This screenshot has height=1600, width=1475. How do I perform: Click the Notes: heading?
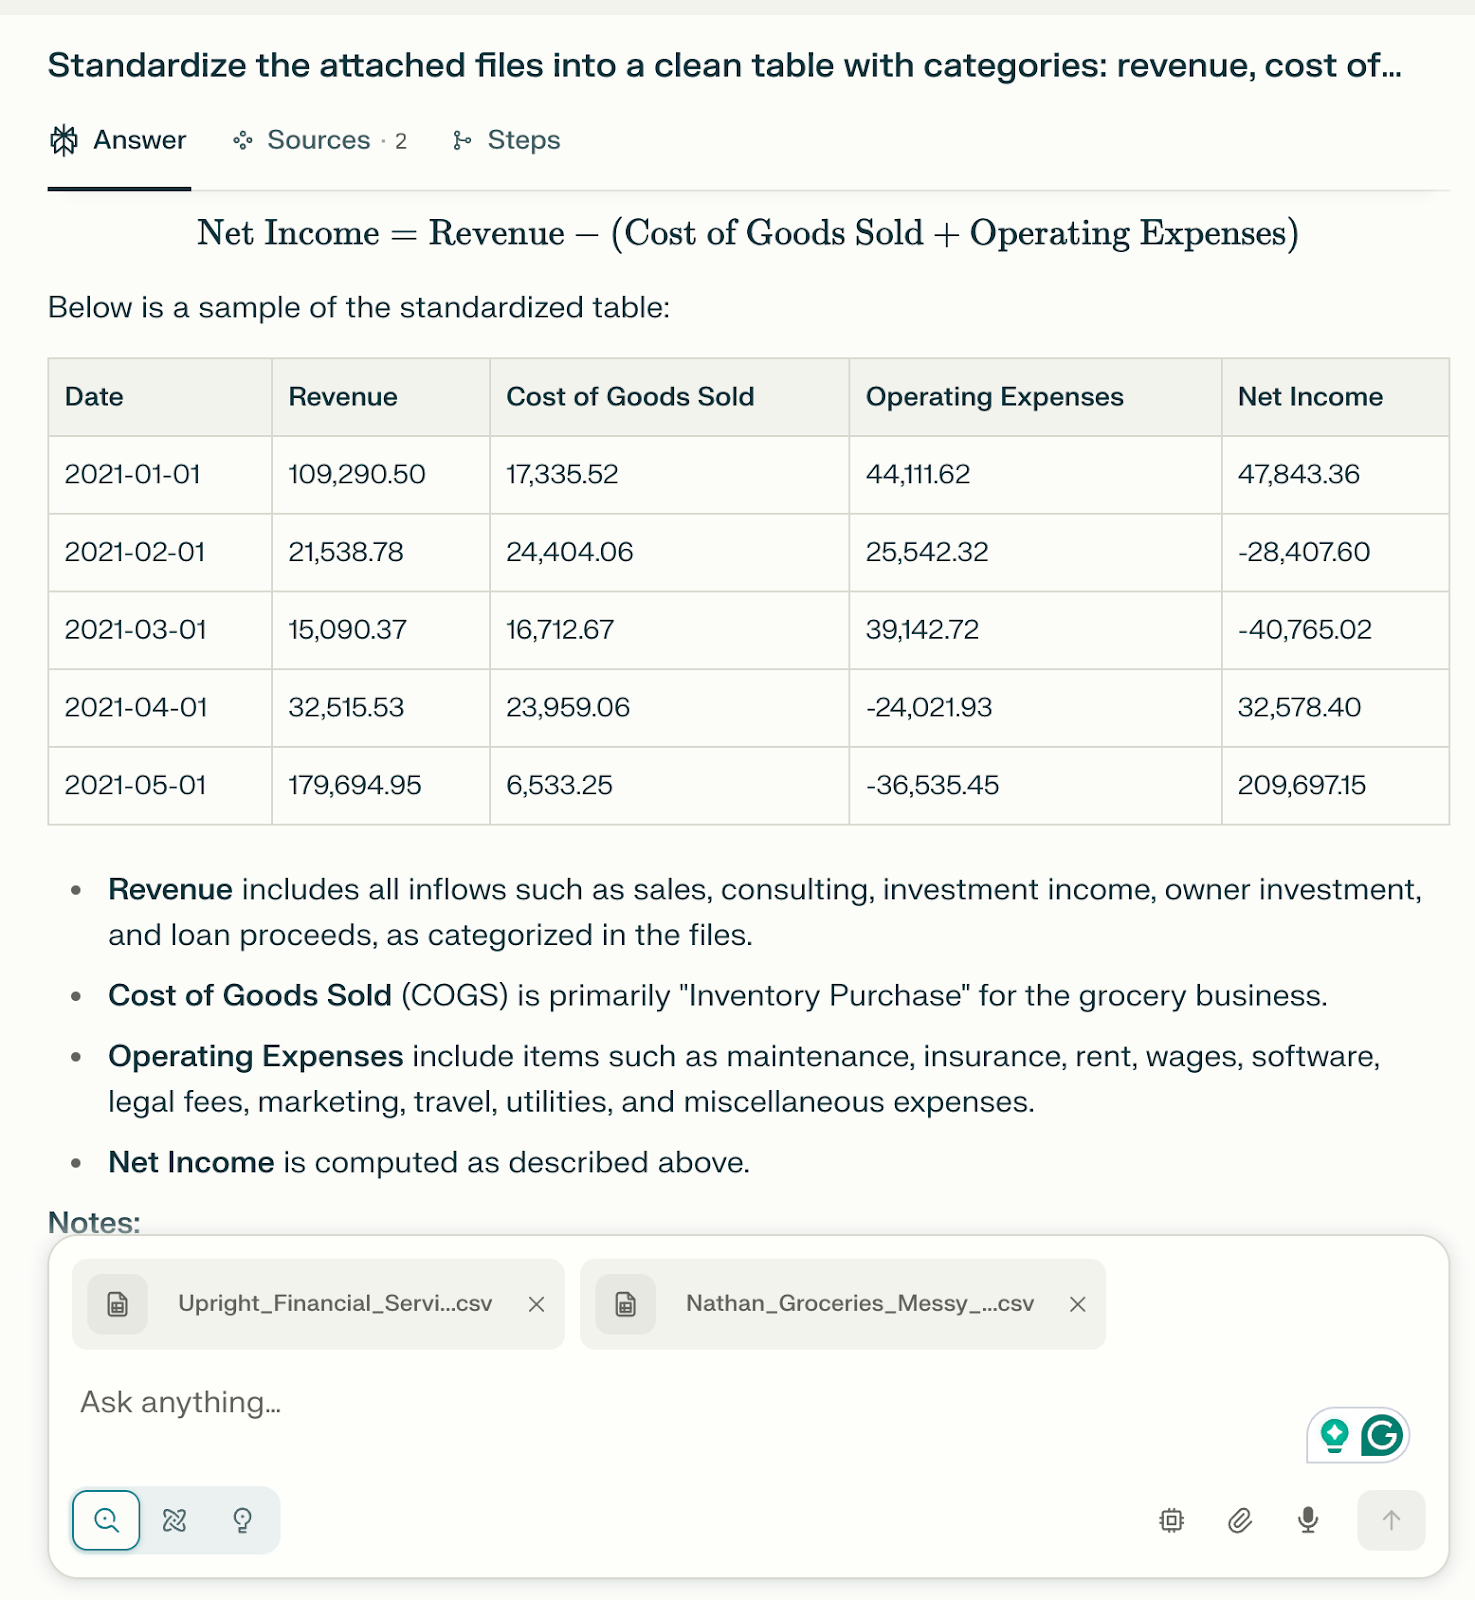[94, 1222]
